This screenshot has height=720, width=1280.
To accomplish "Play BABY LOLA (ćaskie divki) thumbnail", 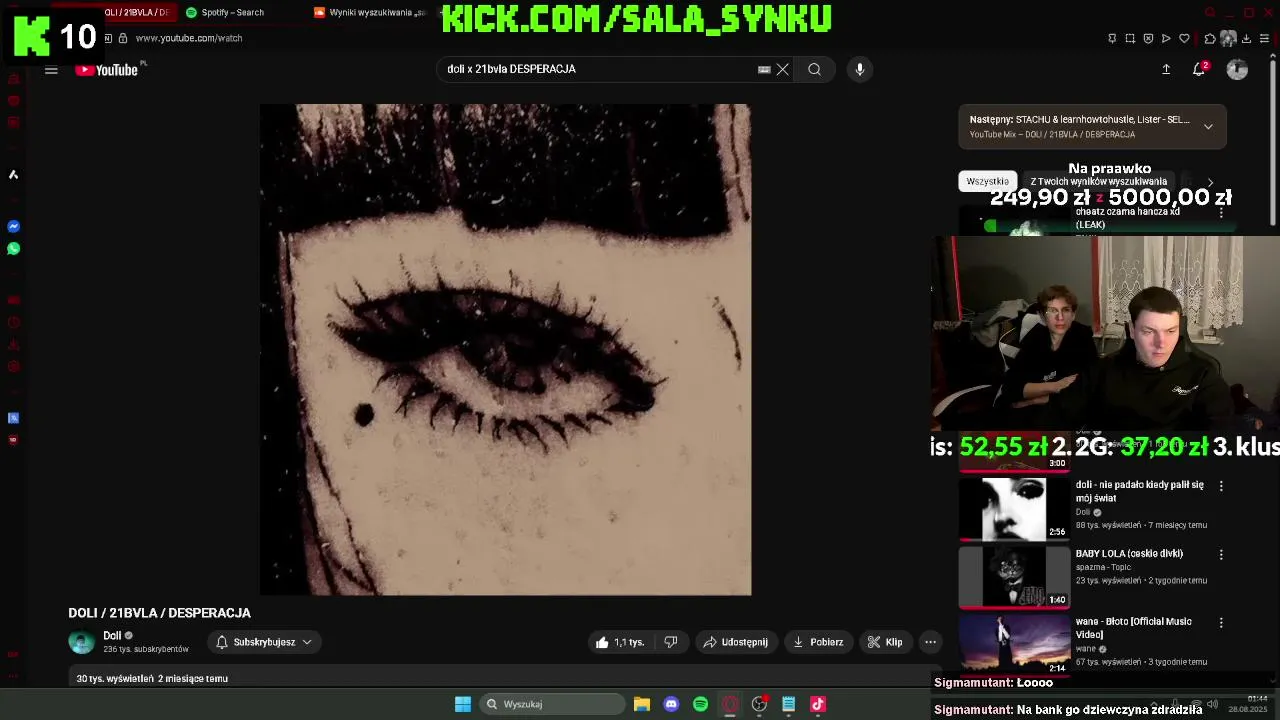I will tap(1014, 577).
